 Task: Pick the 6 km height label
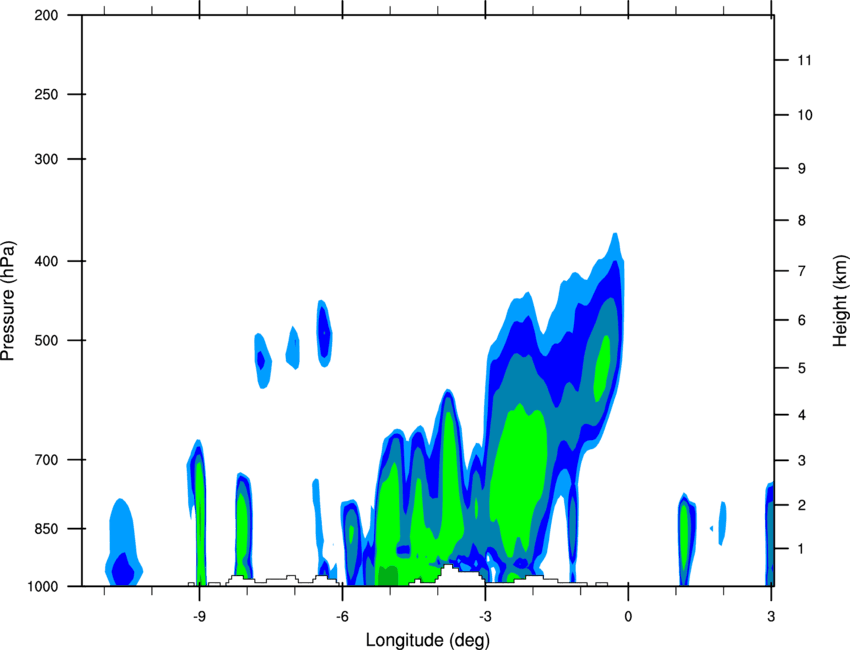tap(802, 320)
